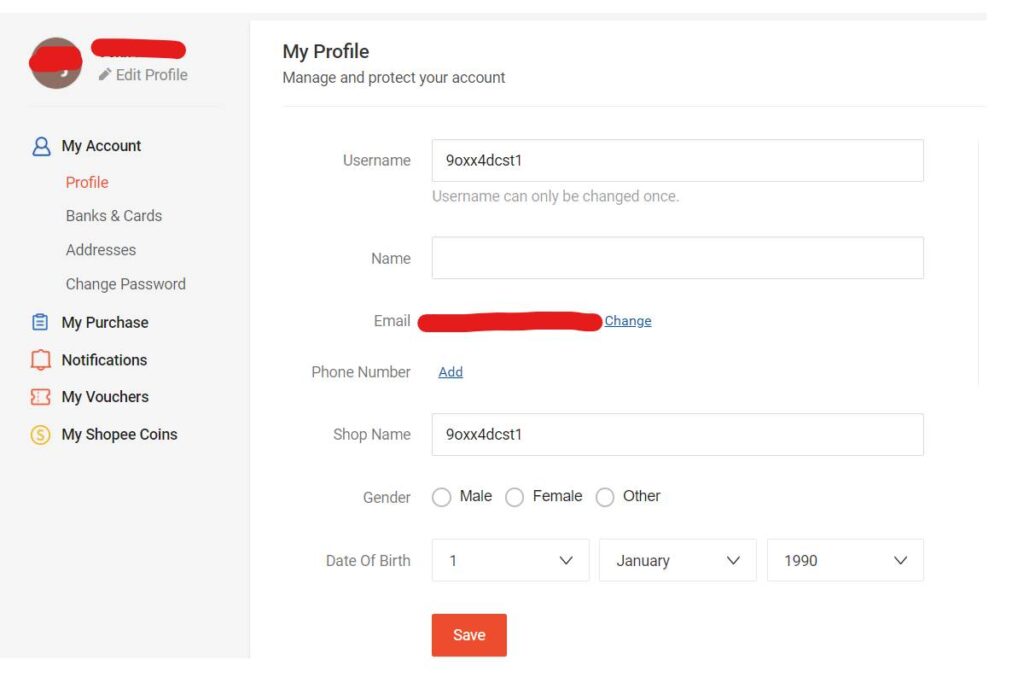Open the January month dropdown
The width and height of the screenshot is (1024, 683).
[677, 560]
